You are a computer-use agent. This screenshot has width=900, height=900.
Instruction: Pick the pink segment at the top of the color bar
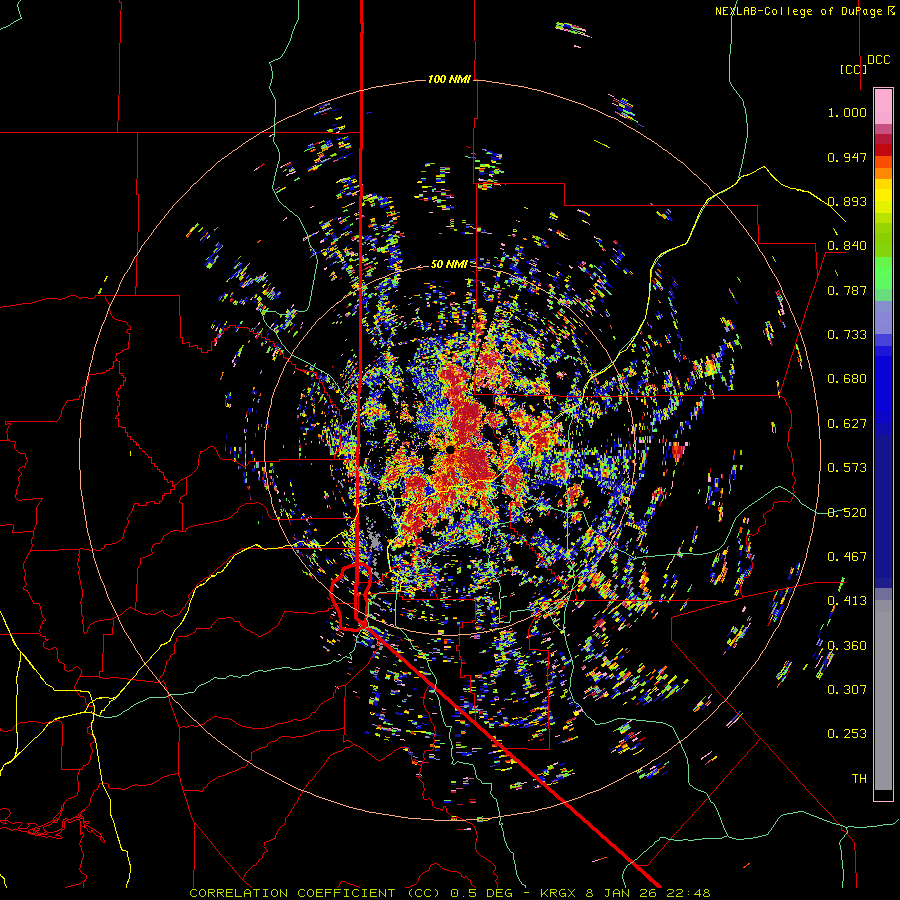click(x=883, y=106)
